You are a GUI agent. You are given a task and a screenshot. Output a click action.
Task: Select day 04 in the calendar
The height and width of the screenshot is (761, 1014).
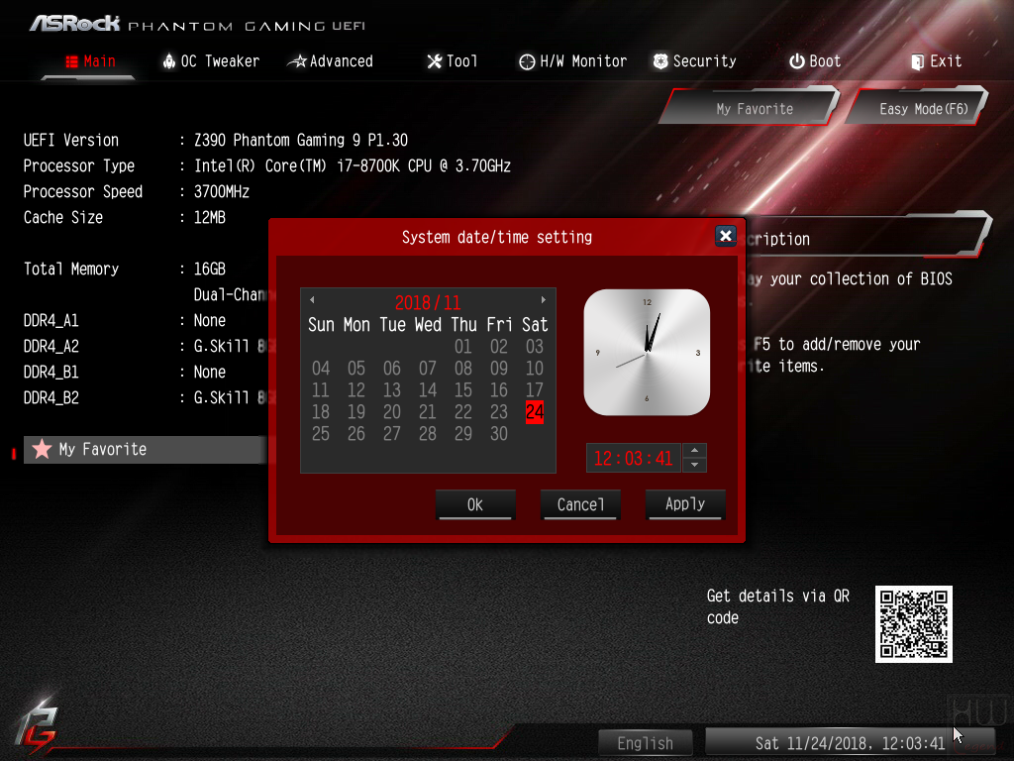pos(321,369)
